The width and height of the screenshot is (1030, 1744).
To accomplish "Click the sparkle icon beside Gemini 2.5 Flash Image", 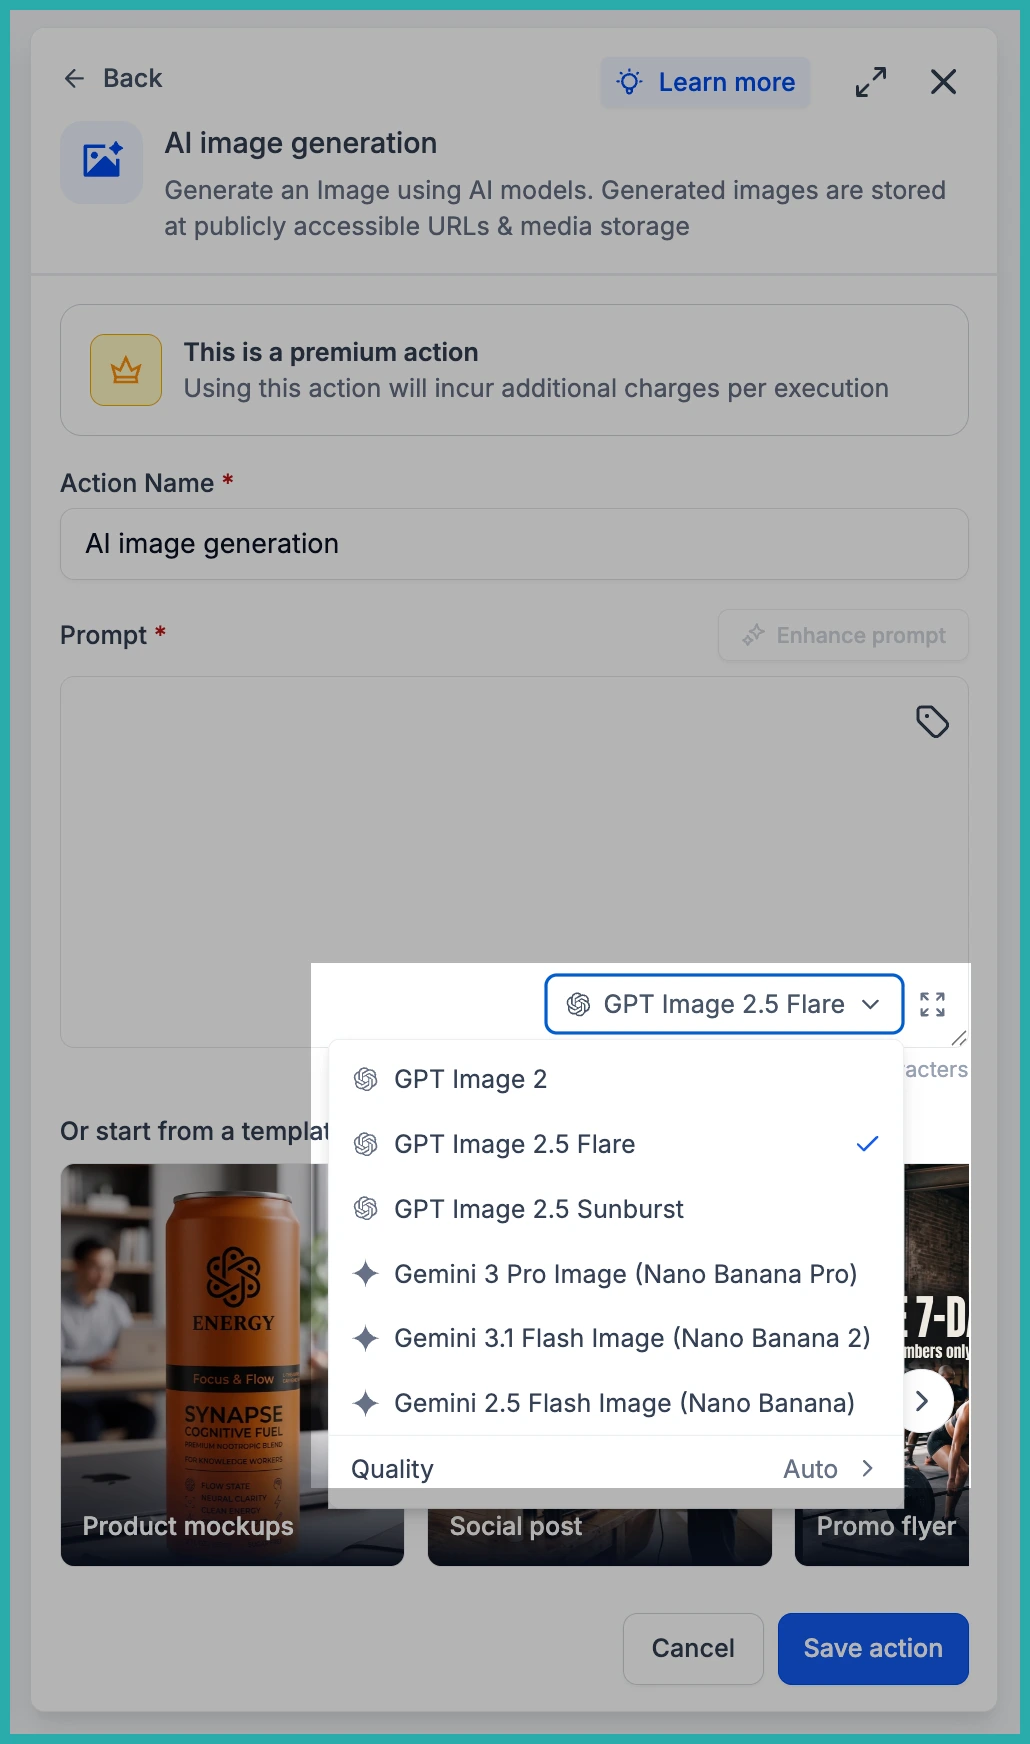I will click(x=366, y=1403).
